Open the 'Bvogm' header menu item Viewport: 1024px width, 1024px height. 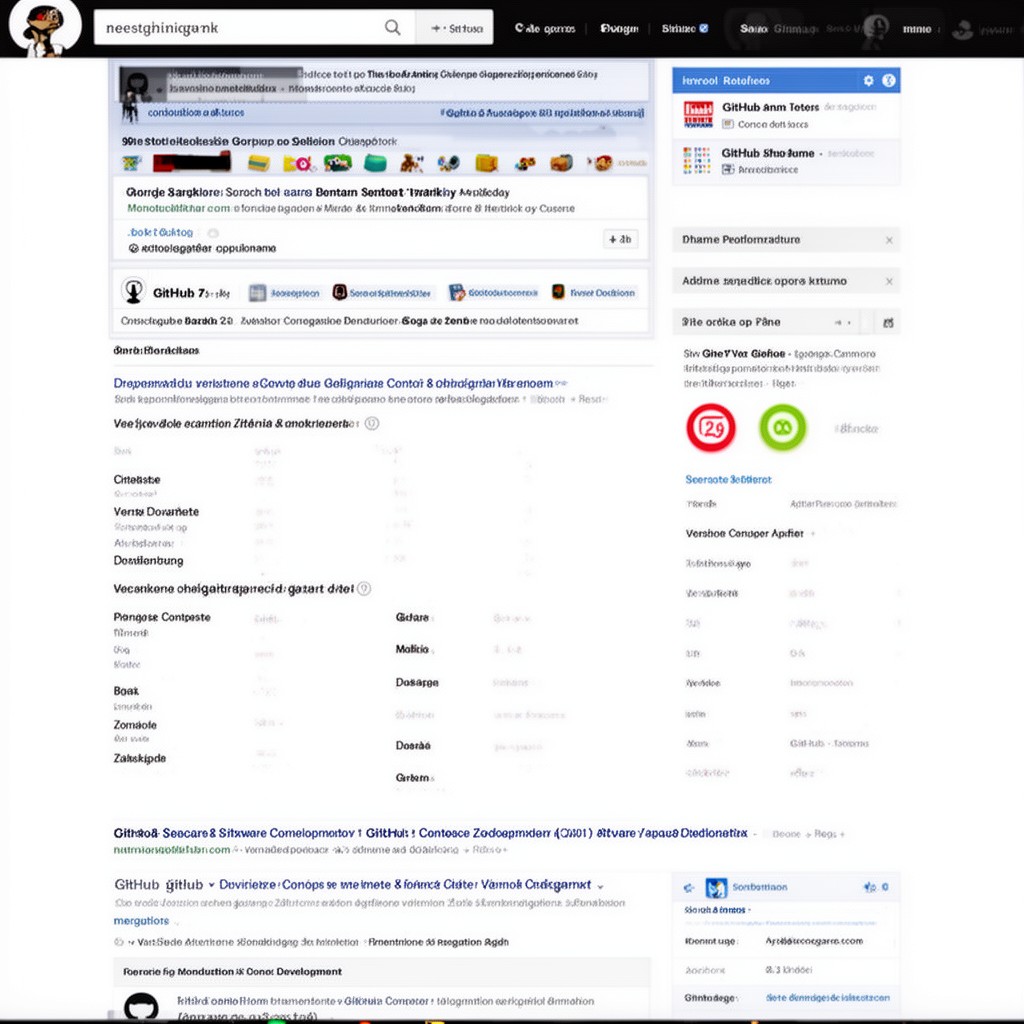[619, 28]
